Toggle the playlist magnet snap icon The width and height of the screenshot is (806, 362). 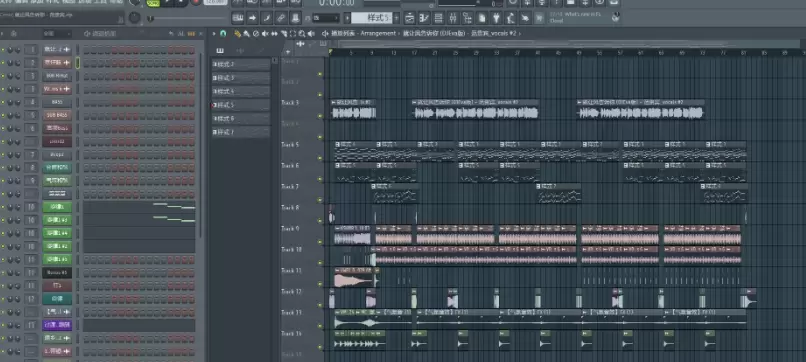click(223, 33)
